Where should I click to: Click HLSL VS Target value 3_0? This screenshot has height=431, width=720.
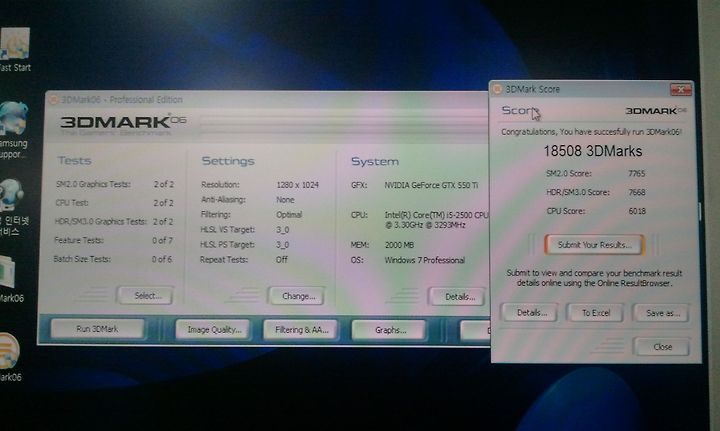pyautogui.click(x=282, y=229)
